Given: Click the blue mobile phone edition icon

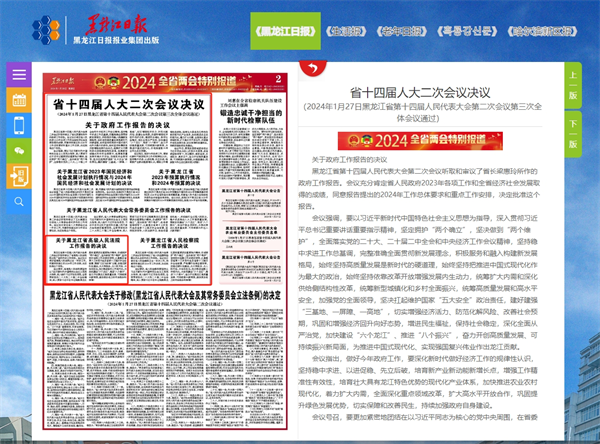Looking at the screenshot, I should [x=19, y=125].
